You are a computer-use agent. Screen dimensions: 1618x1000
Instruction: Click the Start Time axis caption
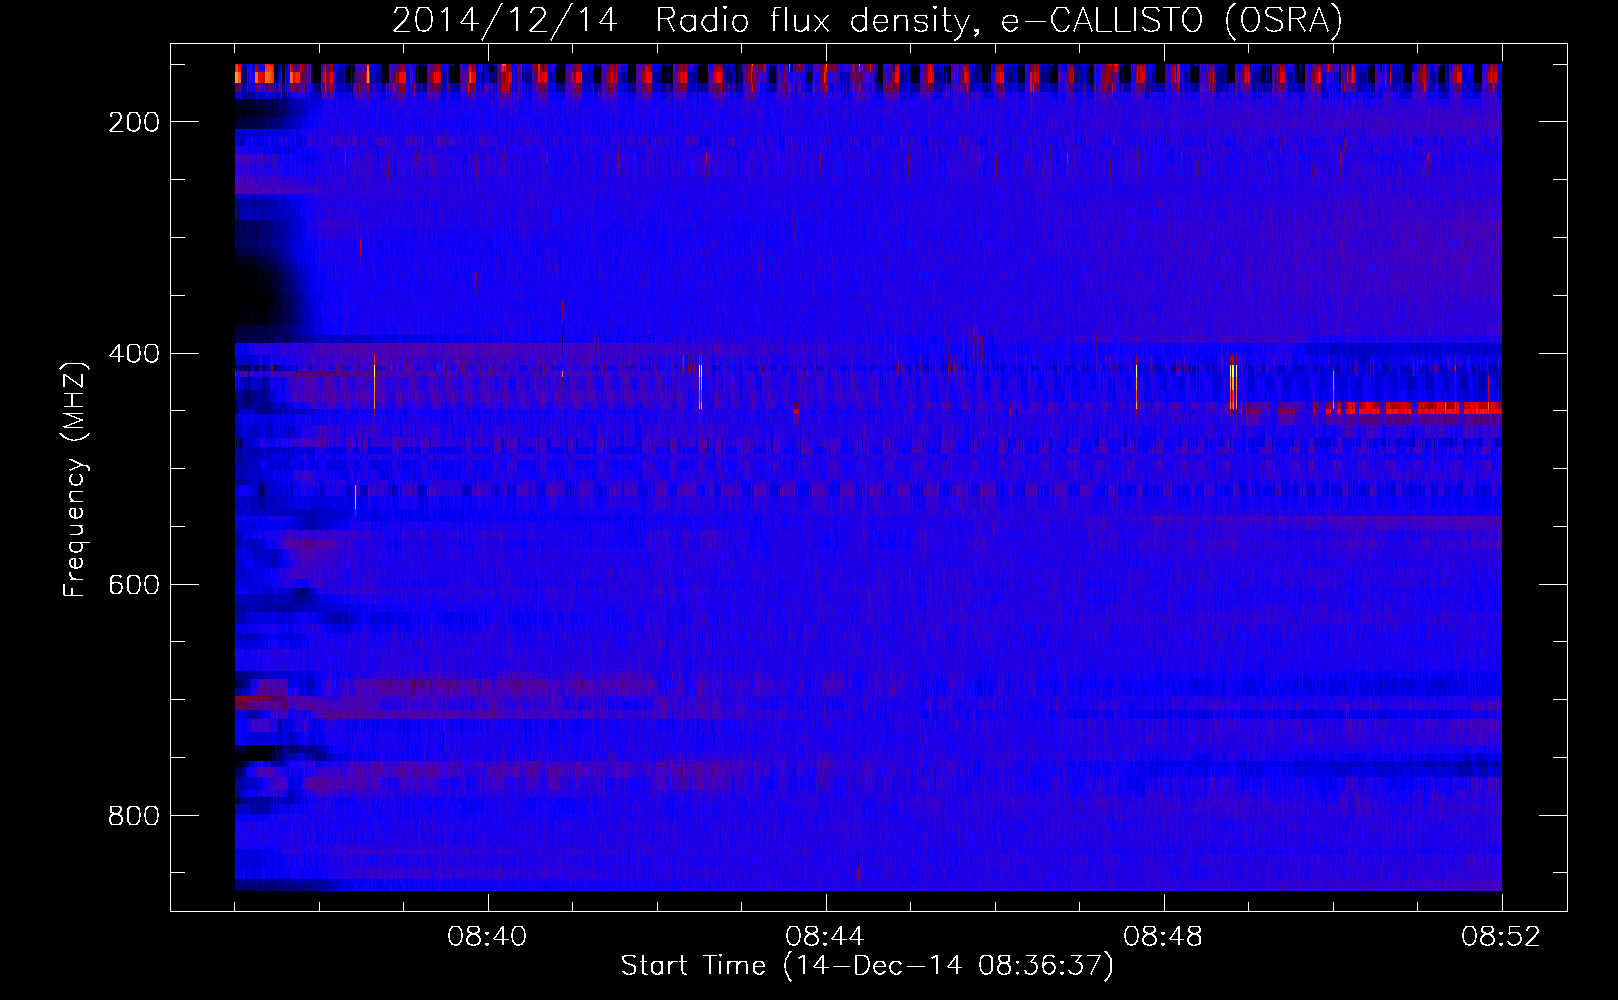click(x=867, y=966)
